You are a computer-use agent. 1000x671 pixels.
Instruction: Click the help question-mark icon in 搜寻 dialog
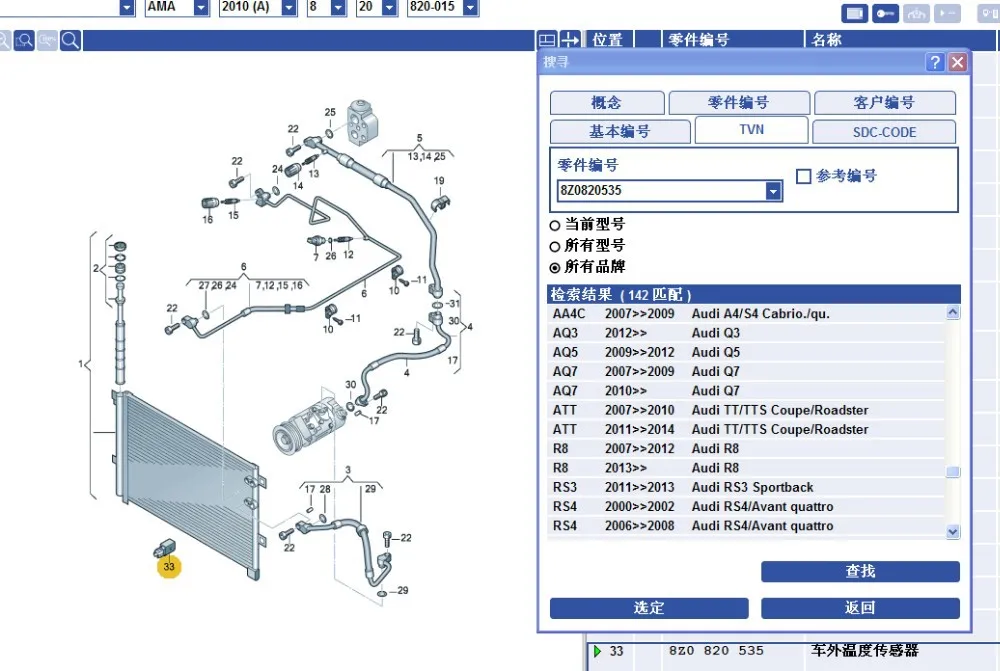click(x=935, y=62)
